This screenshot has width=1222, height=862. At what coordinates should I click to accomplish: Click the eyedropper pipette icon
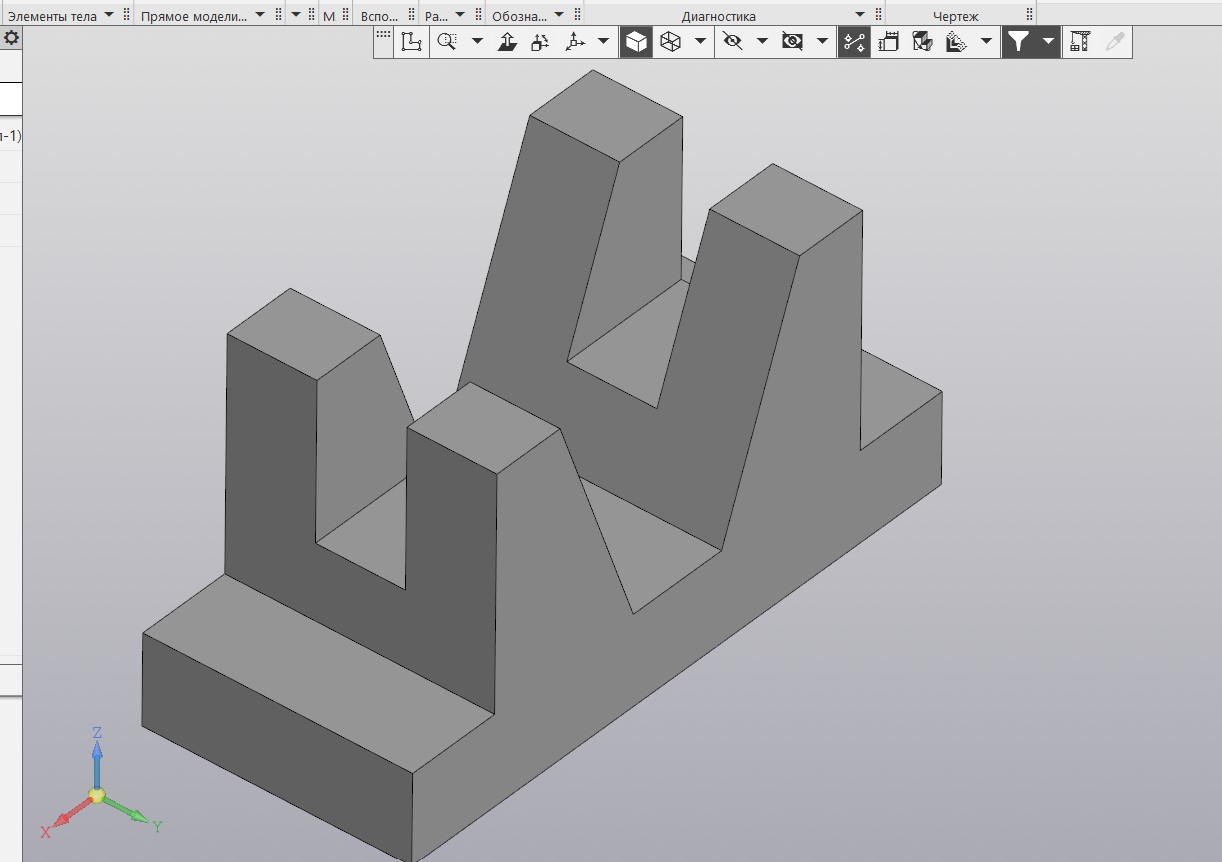(1114, 42)
